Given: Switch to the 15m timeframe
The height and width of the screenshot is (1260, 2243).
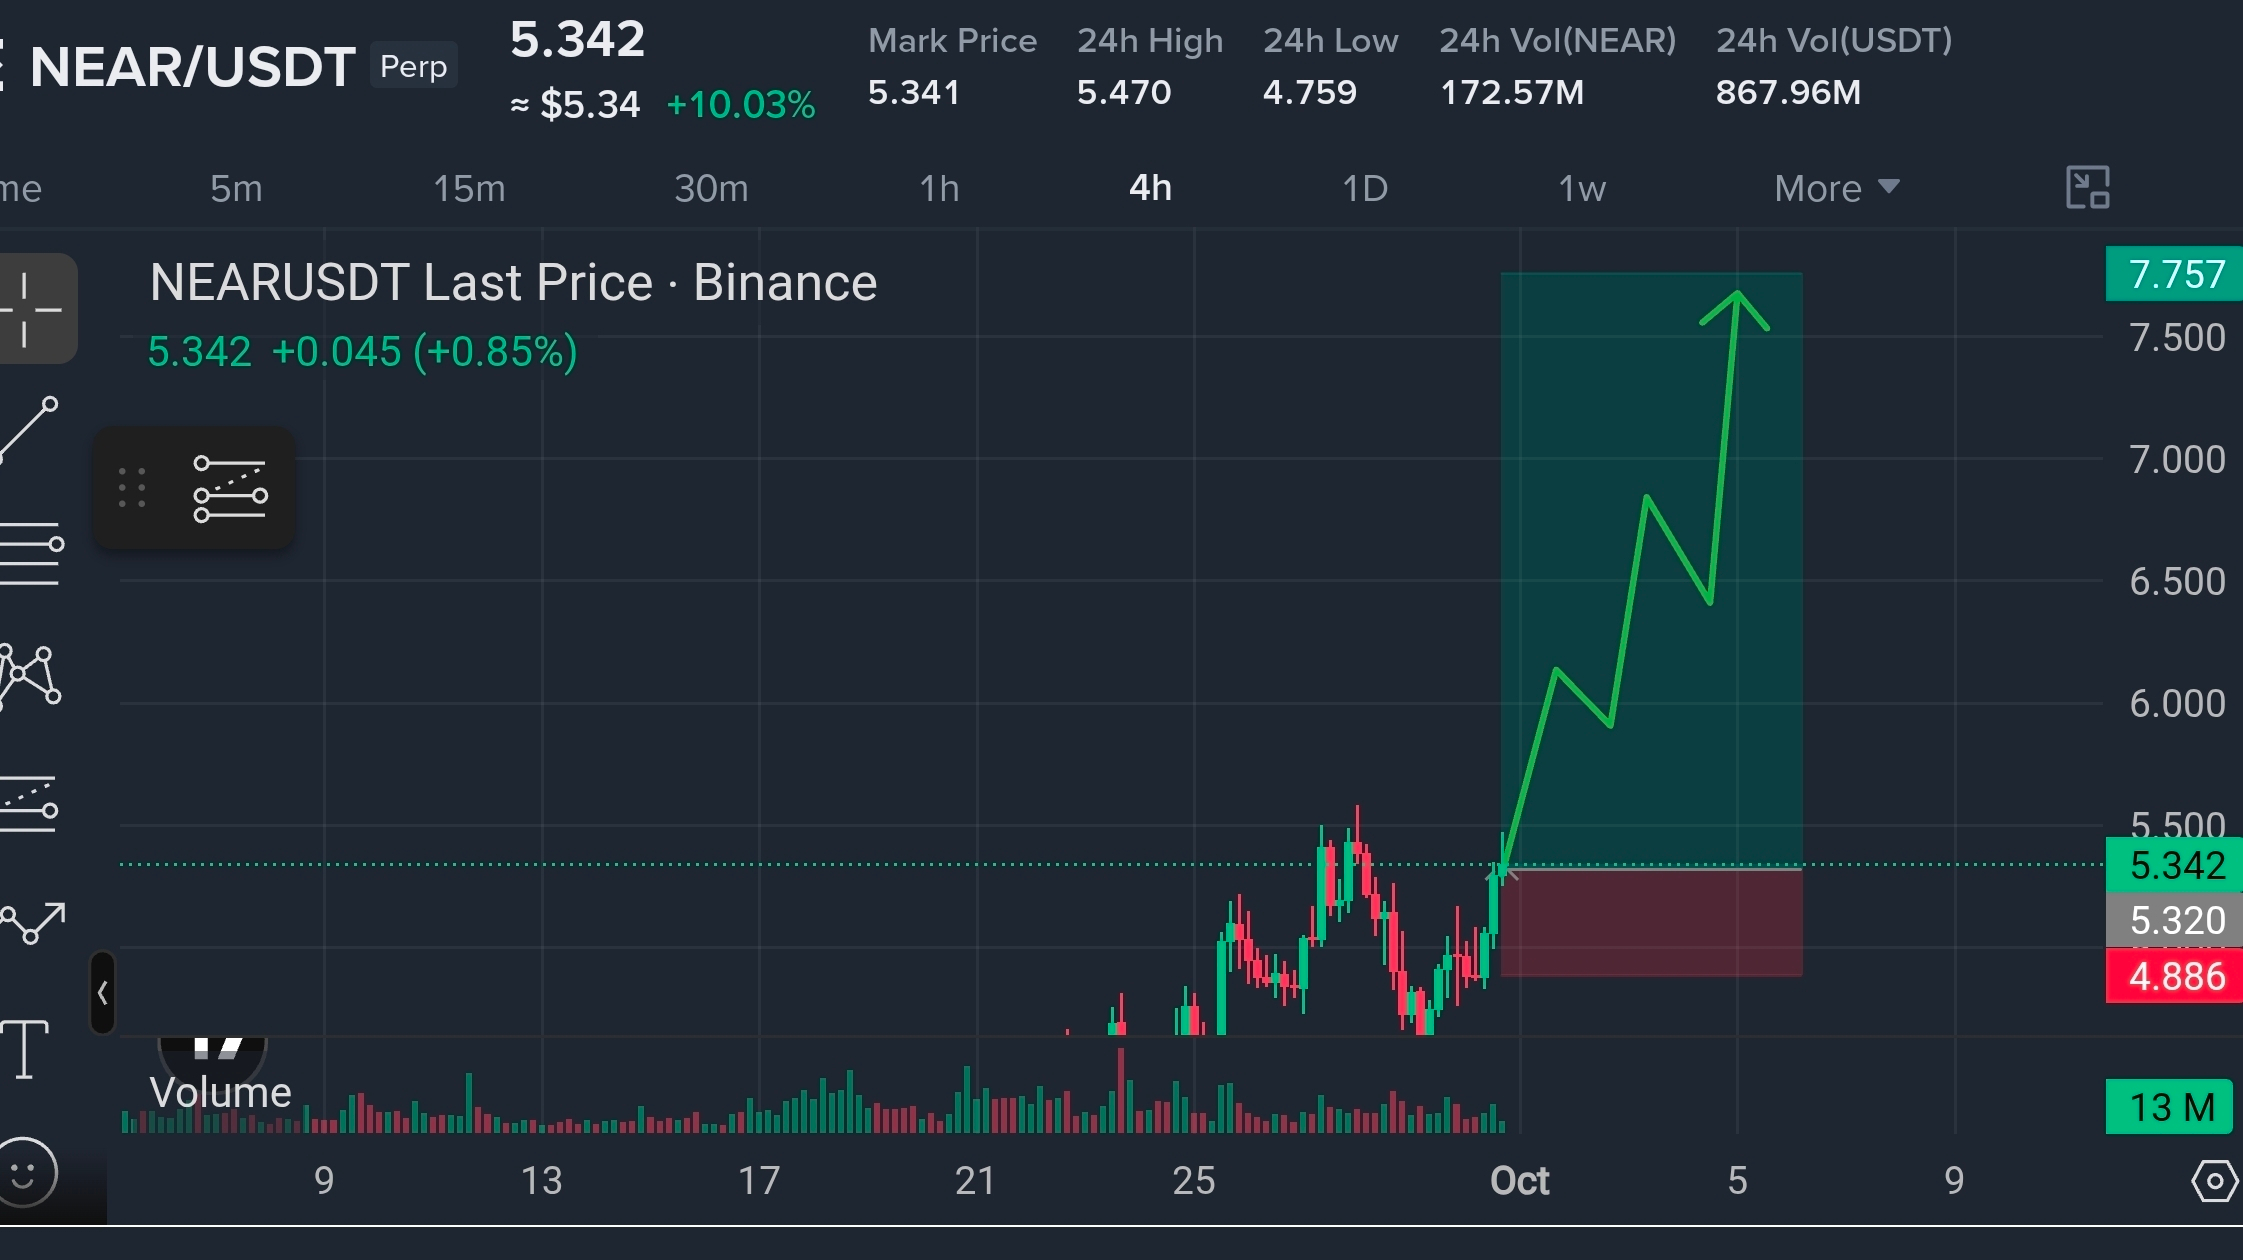Looking at the screenshot, I should [x=469, y=188].
